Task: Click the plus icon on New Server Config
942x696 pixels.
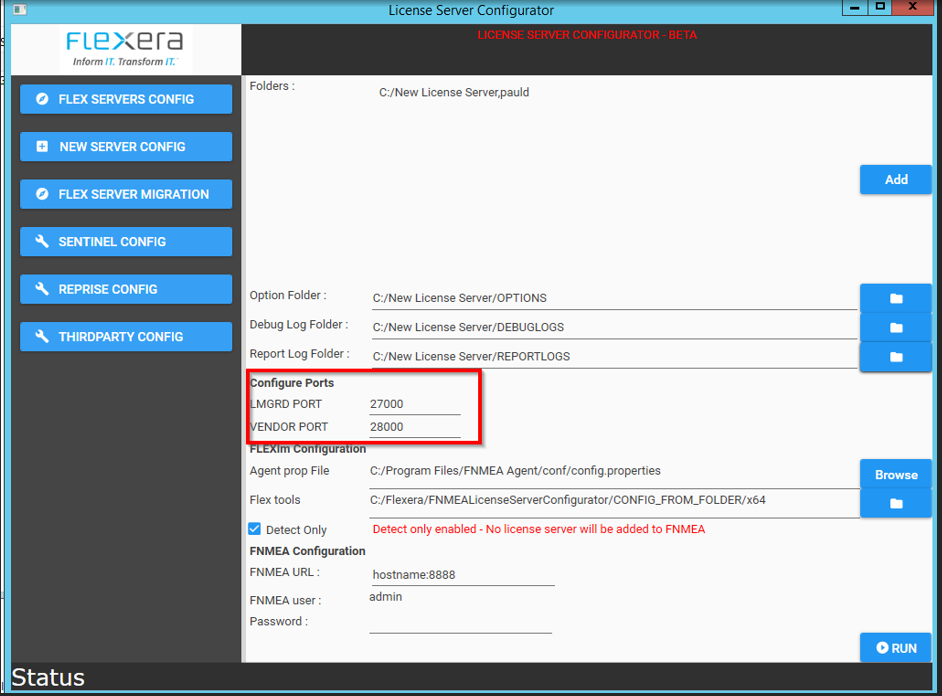Action: [42, 147]
